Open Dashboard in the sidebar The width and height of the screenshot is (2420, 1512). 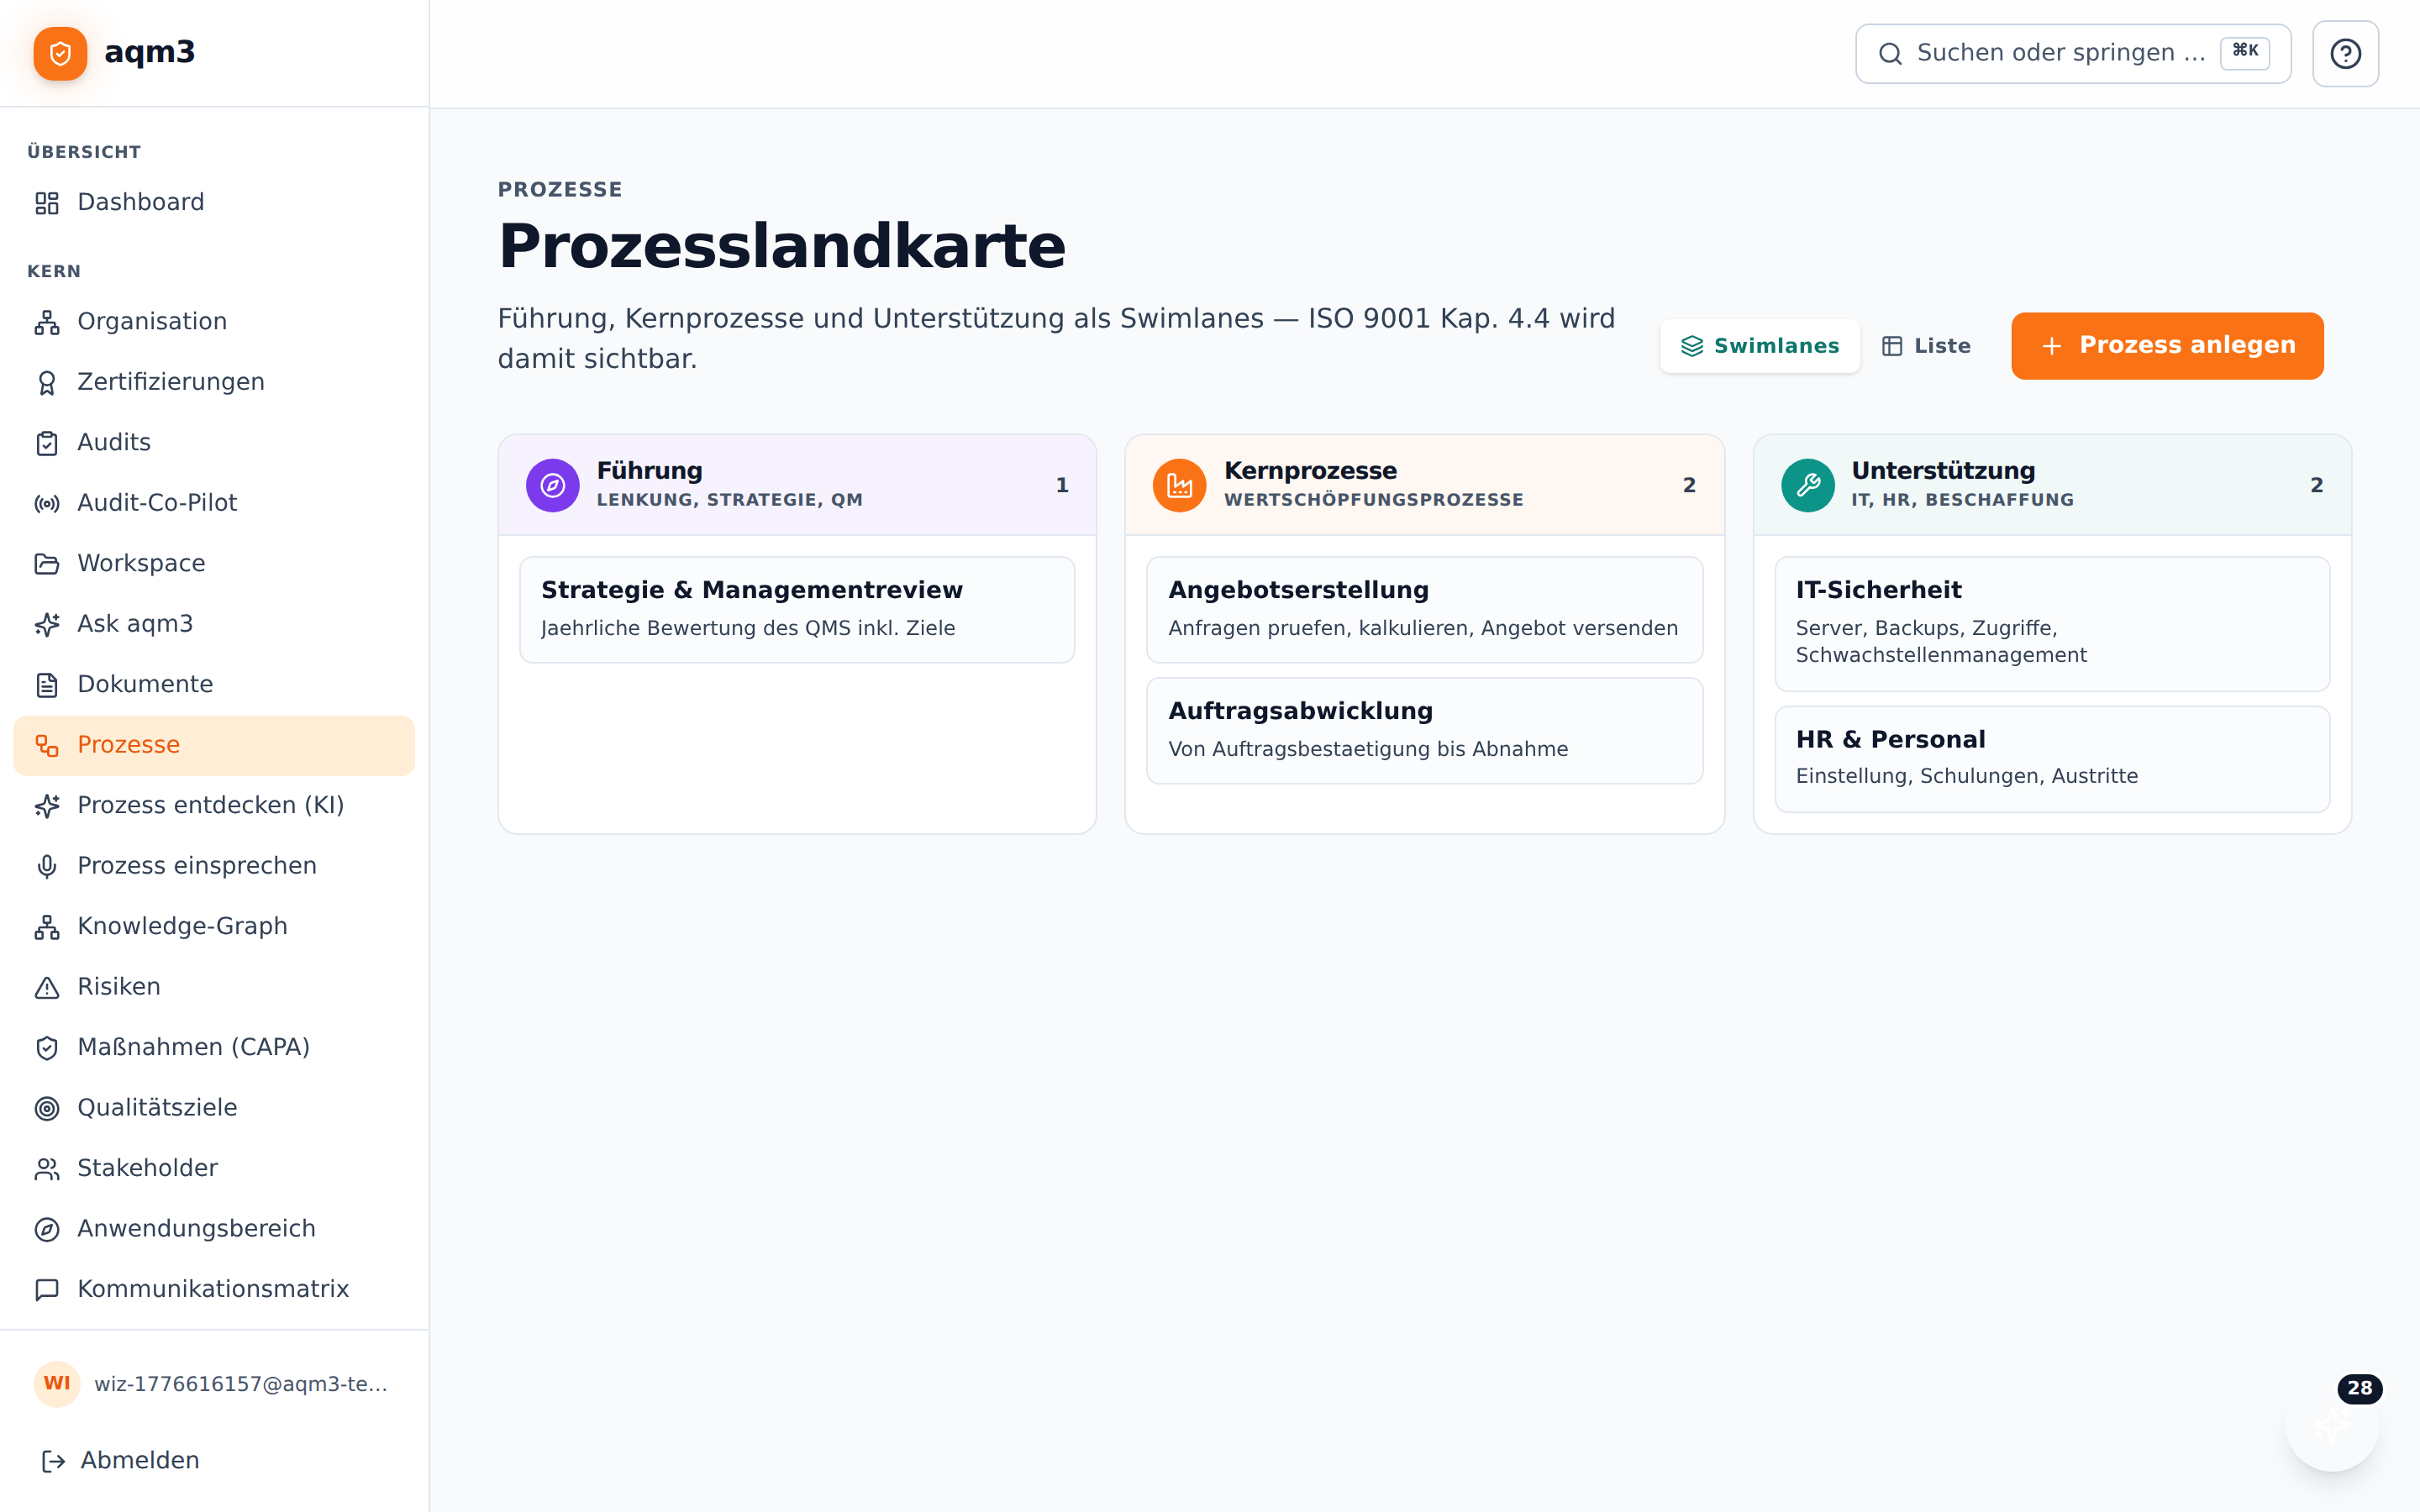[214, 203]
